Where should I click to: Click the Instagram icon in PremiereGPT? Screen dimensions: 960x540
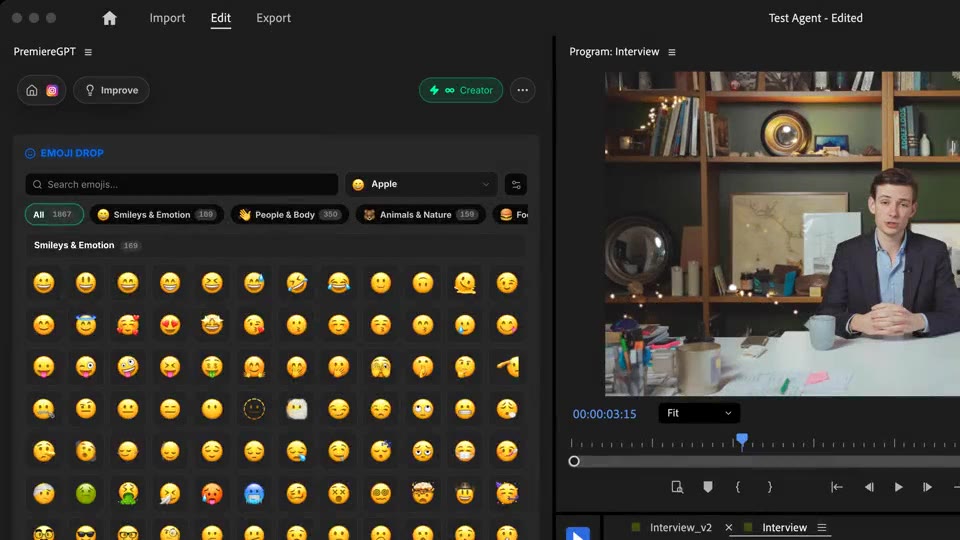tap(52, 91)
